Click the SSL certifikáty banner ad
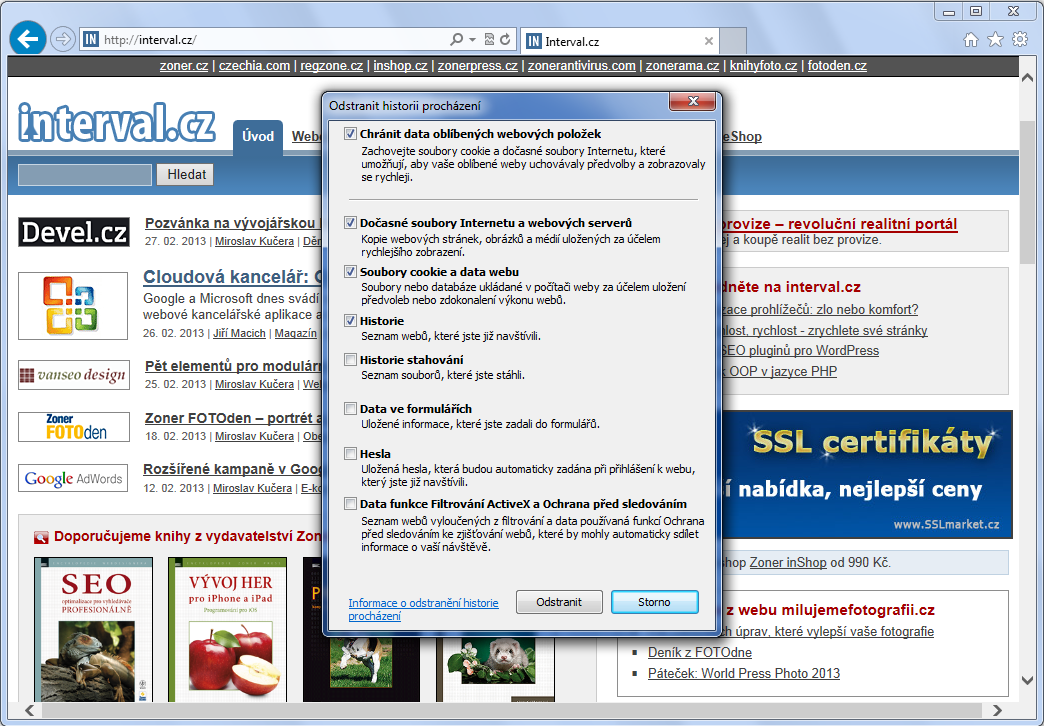 867,474
